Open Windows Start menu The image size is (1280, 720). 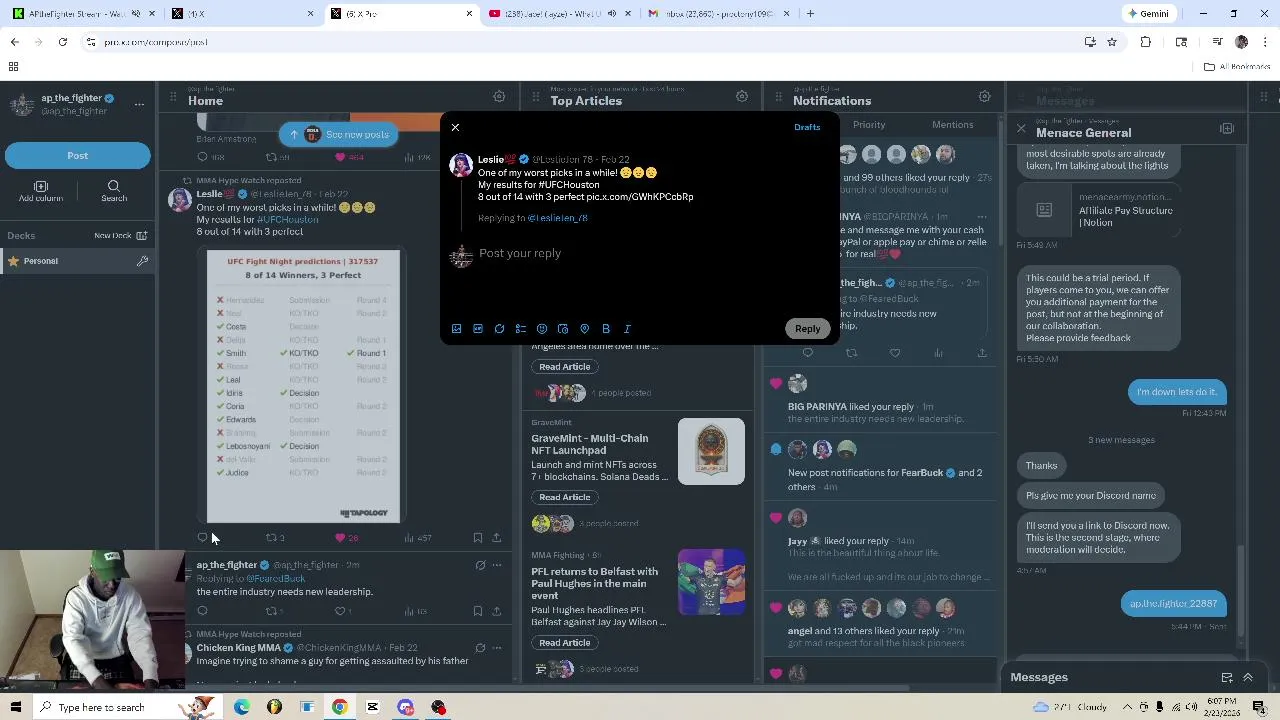[15, 707]
